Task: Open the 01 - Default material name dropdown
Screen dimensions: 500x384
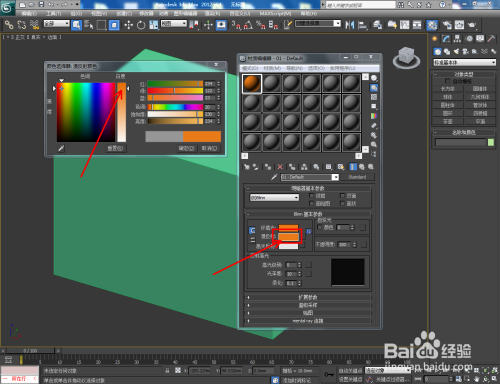Action: click(310, 177)
